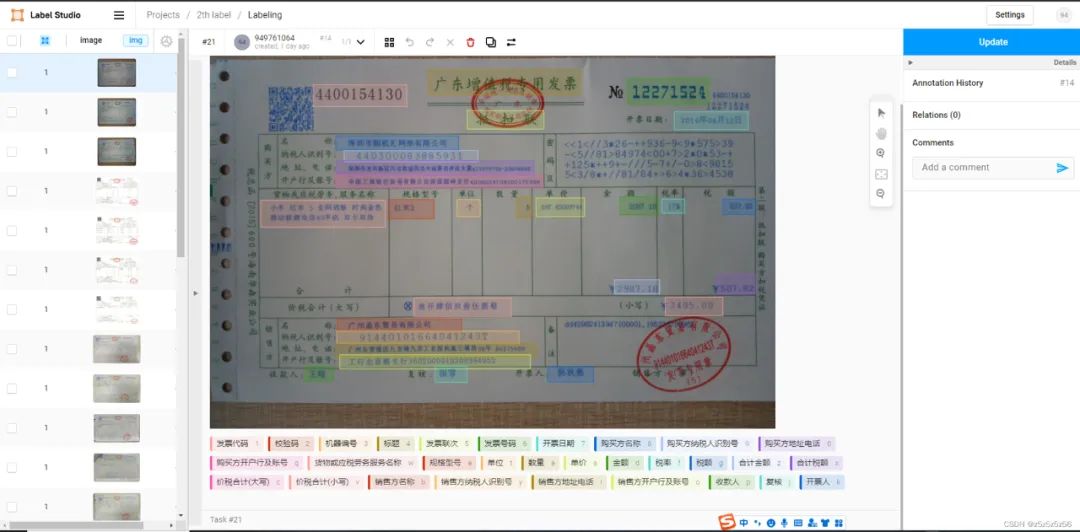Check the third task row checkbox
The height and width of the screenshot is (532, 1080).
tap(12, 151)
